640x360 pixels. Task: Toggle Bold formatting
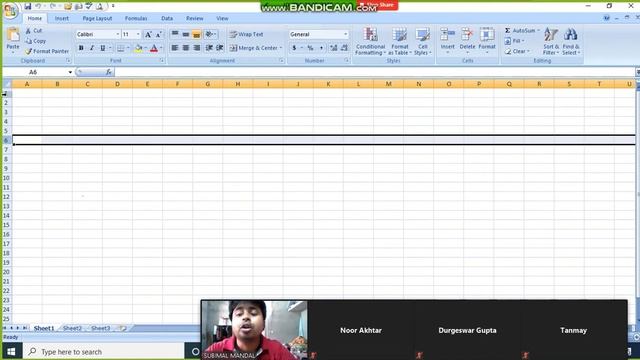pyautogui.click(x=81, y=48)
